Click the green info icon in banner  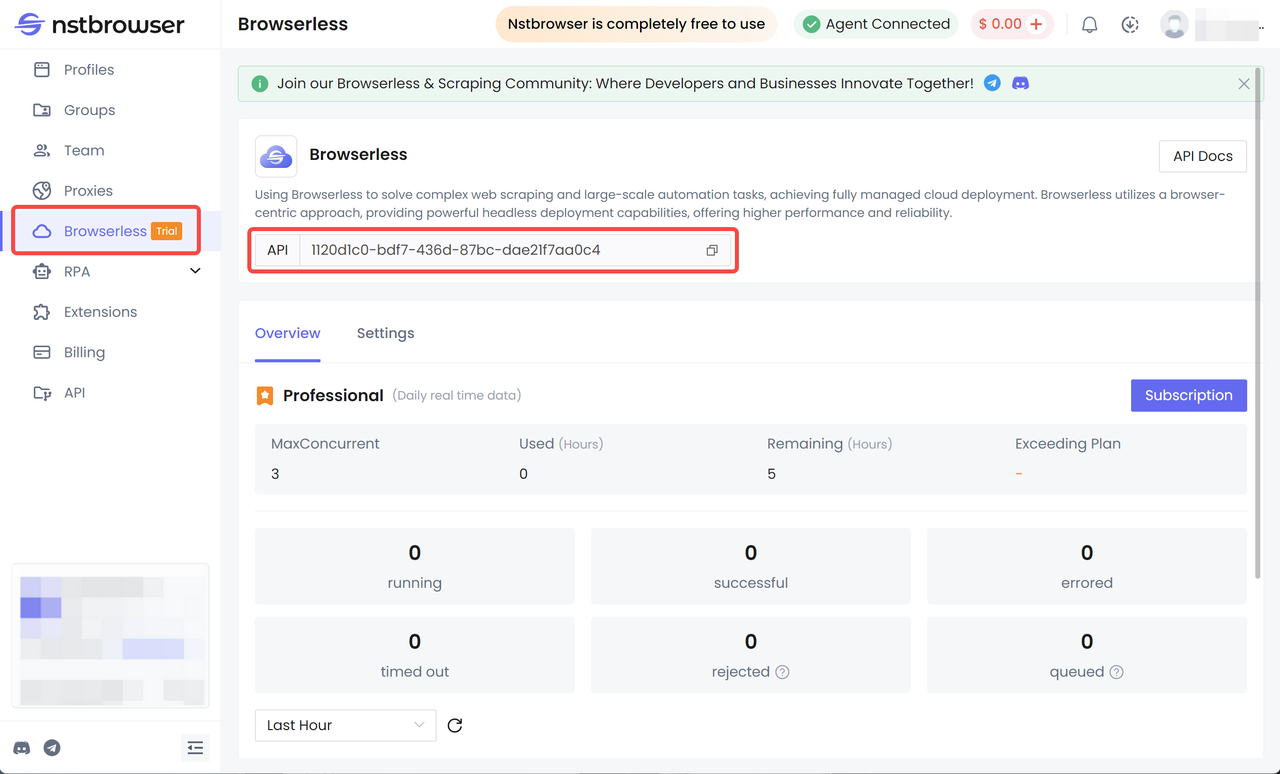[260, 84]
